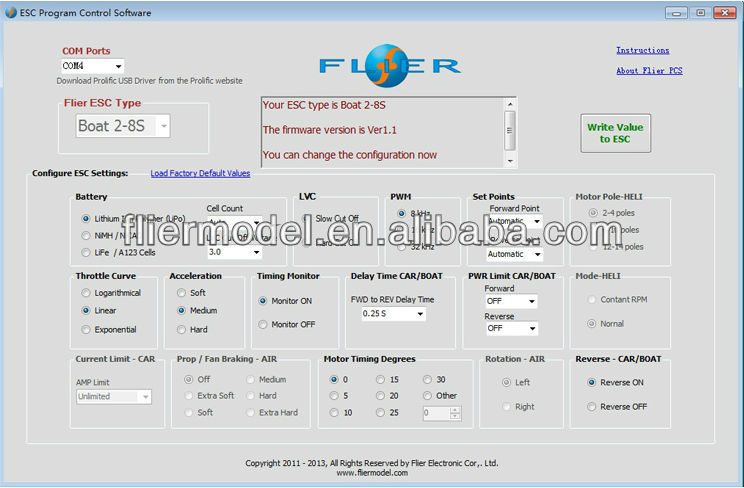This screenshot has width=744, height=488.
Task: Select 30 motor timing degrees
Action: pyautogui.click(x=428, y=380)
